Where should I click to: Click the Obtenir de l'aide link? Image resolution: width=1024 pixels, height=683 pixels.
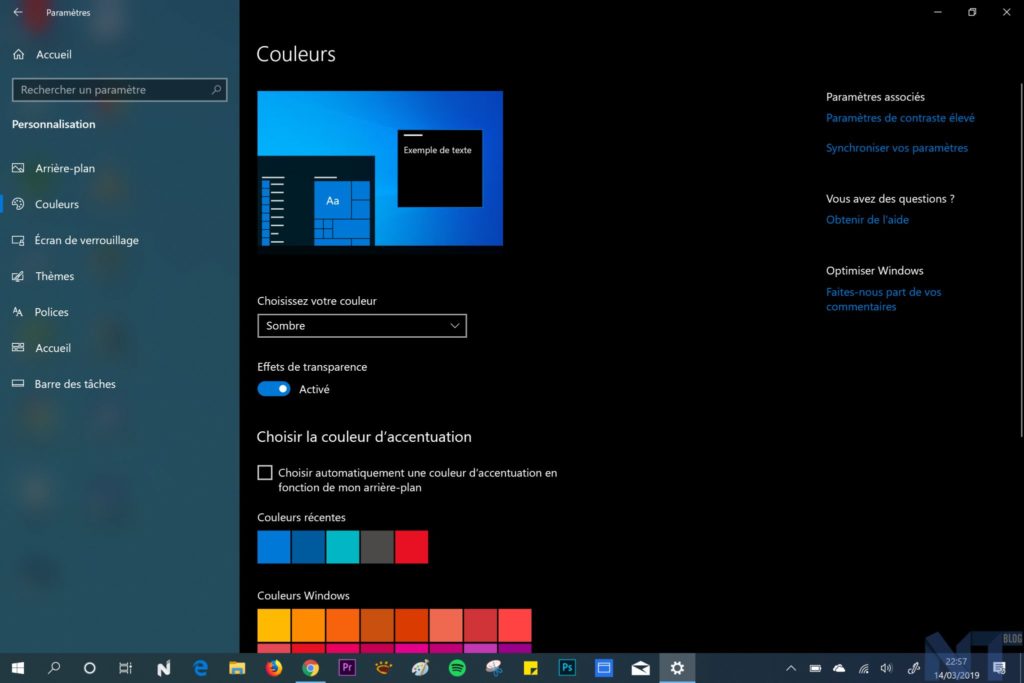[x=866, y=219]
